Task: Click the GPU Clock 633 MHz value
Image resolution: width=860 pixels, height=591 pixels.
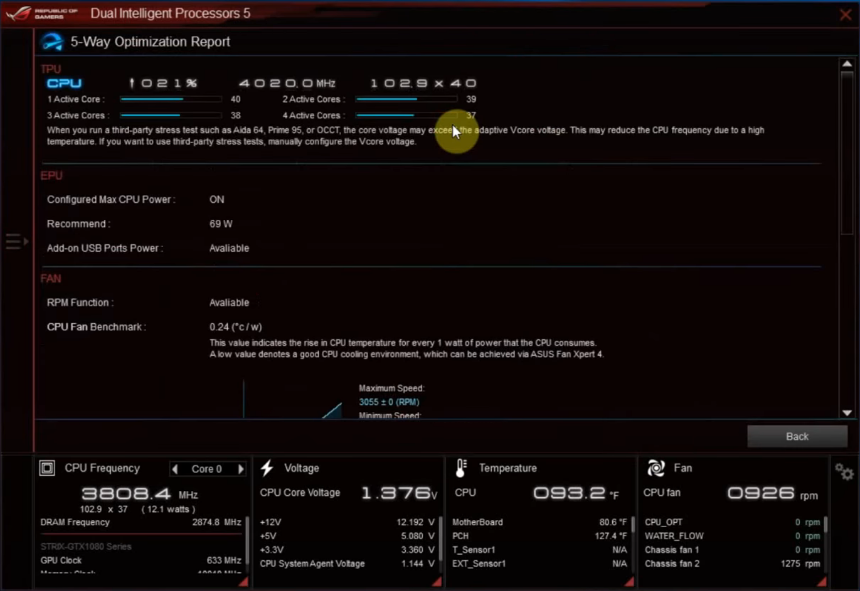Action: [224, 560]
